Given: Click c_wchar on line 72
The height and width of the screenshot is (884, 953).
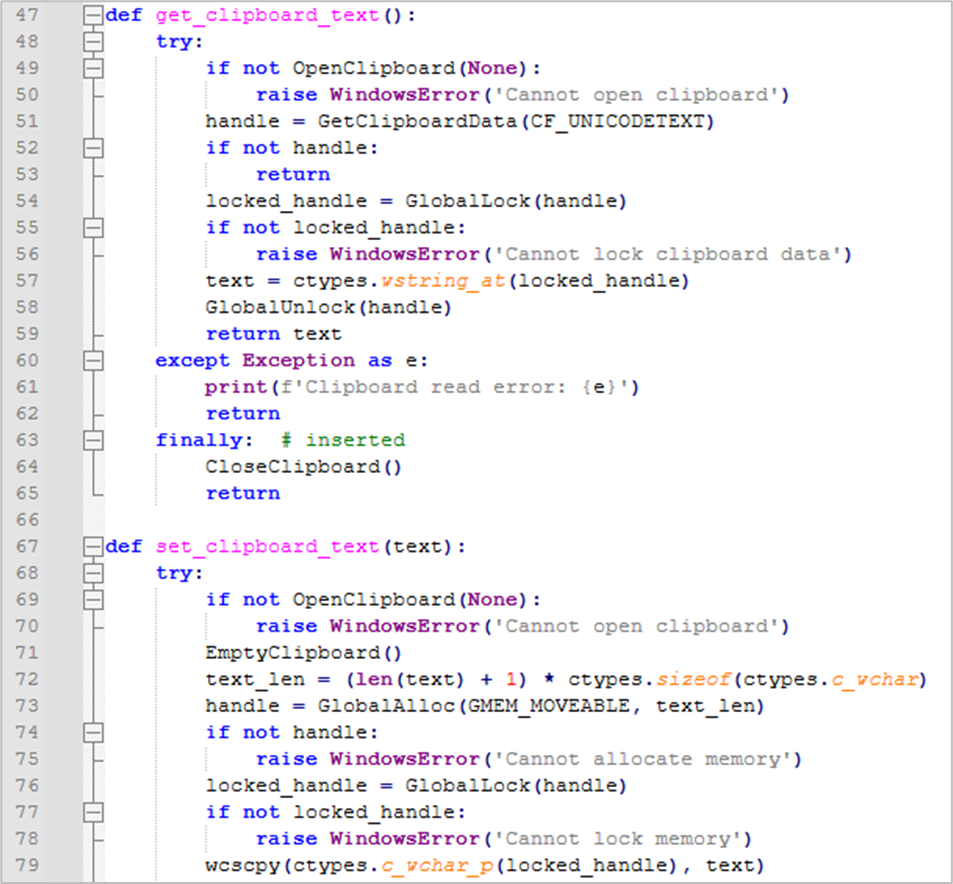Looking at the screenshot, I should pos(873,680).
